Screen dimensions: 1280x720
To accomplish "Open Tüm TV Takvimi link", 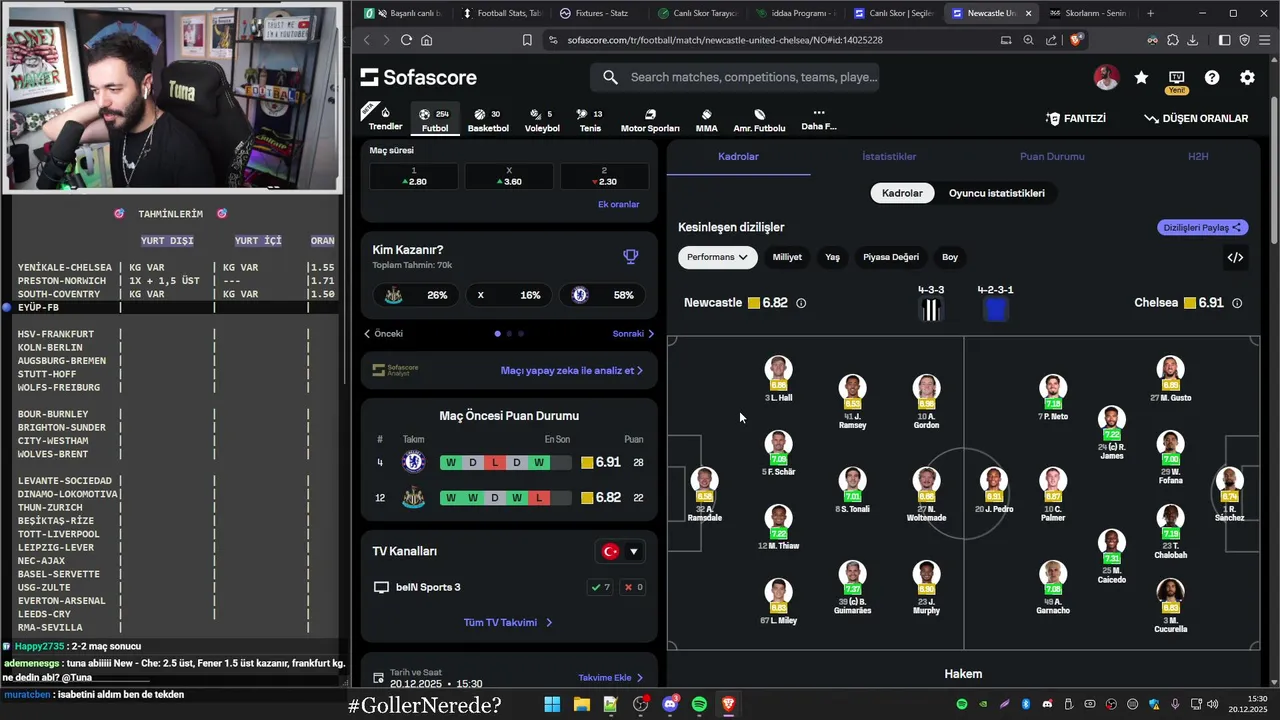I will pos(508,623).
